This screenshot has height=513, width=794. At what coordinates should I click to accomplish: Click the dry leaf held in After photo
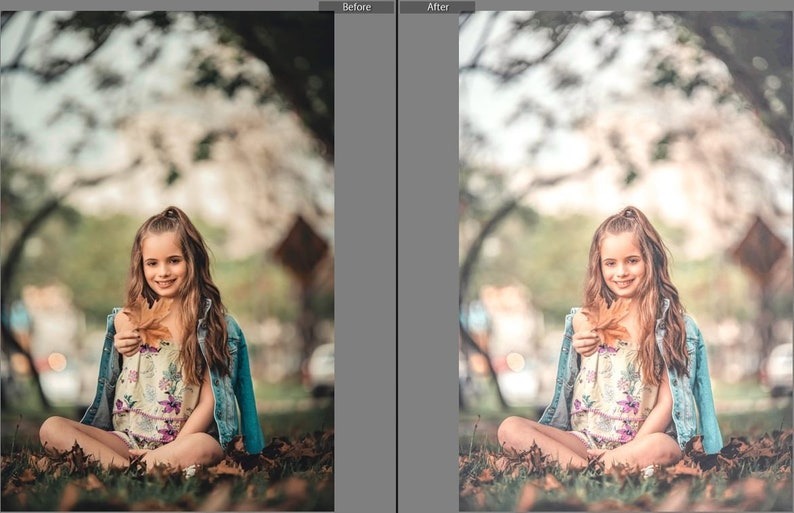(x=607, y=322)
